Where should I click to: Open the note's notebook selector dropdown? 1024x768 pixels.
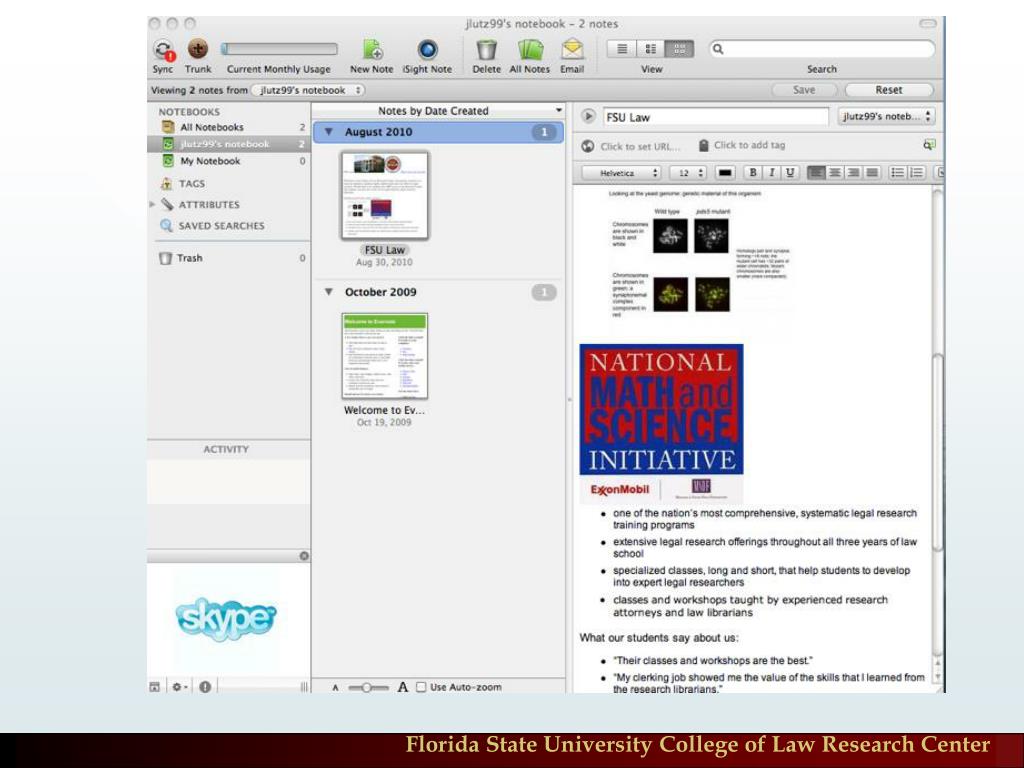coord(887,116)
